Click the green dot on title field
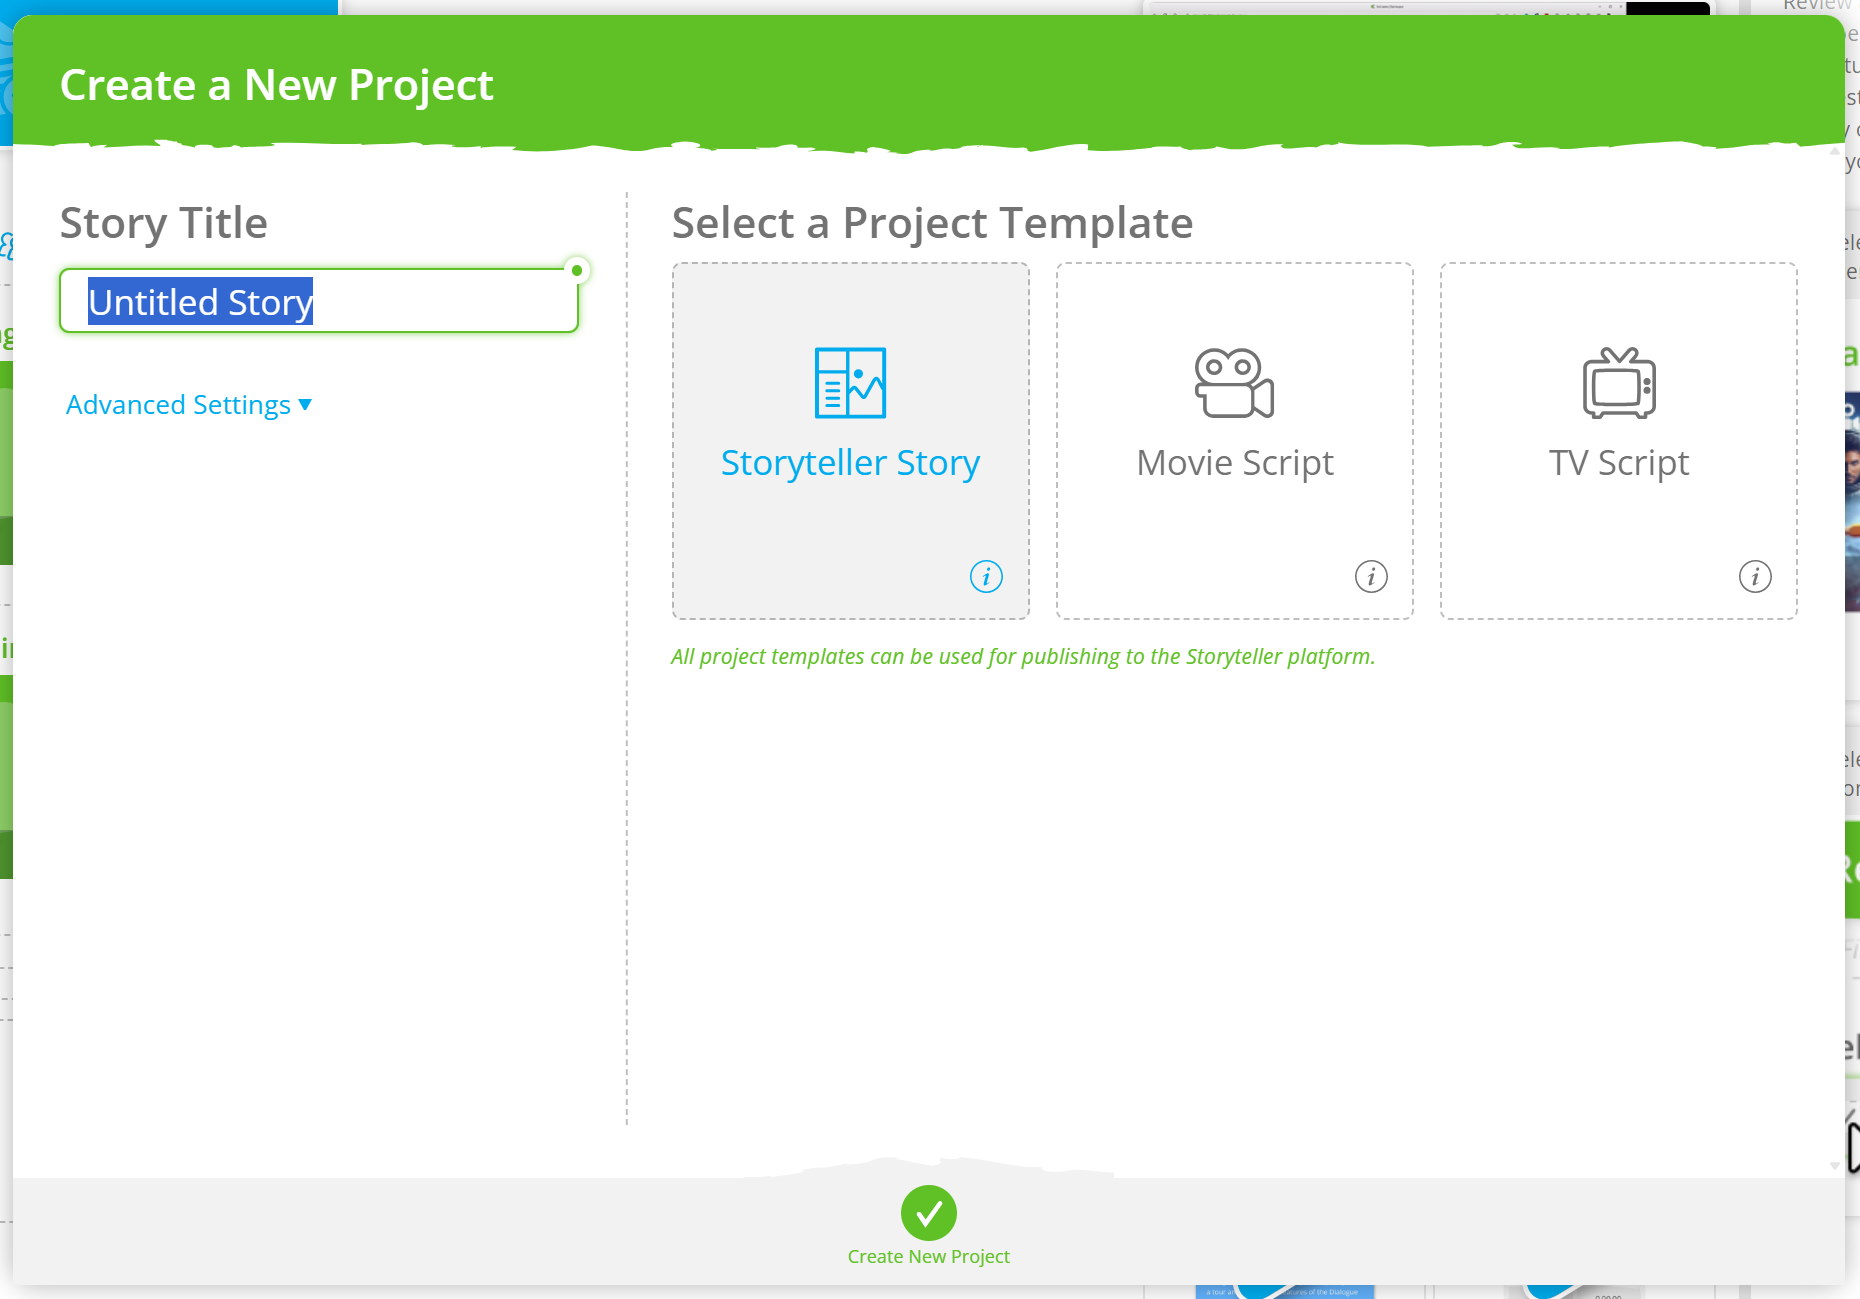The width and height of the screenshot is (1860, 1299). point(577,270)
